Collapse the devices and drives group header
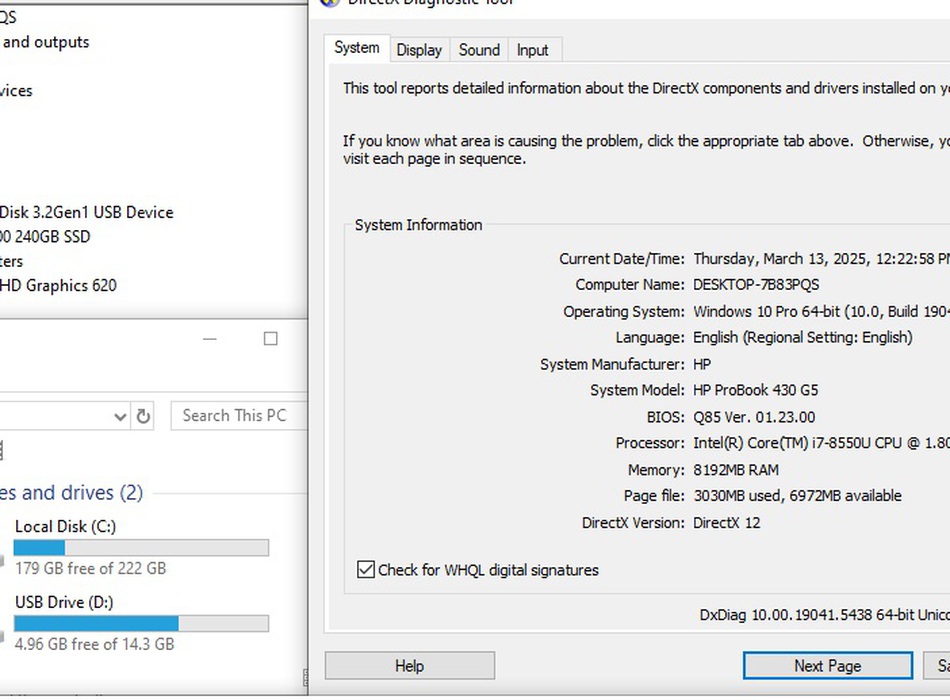Viewport: 950px width, 700px height. coord(71,493)
